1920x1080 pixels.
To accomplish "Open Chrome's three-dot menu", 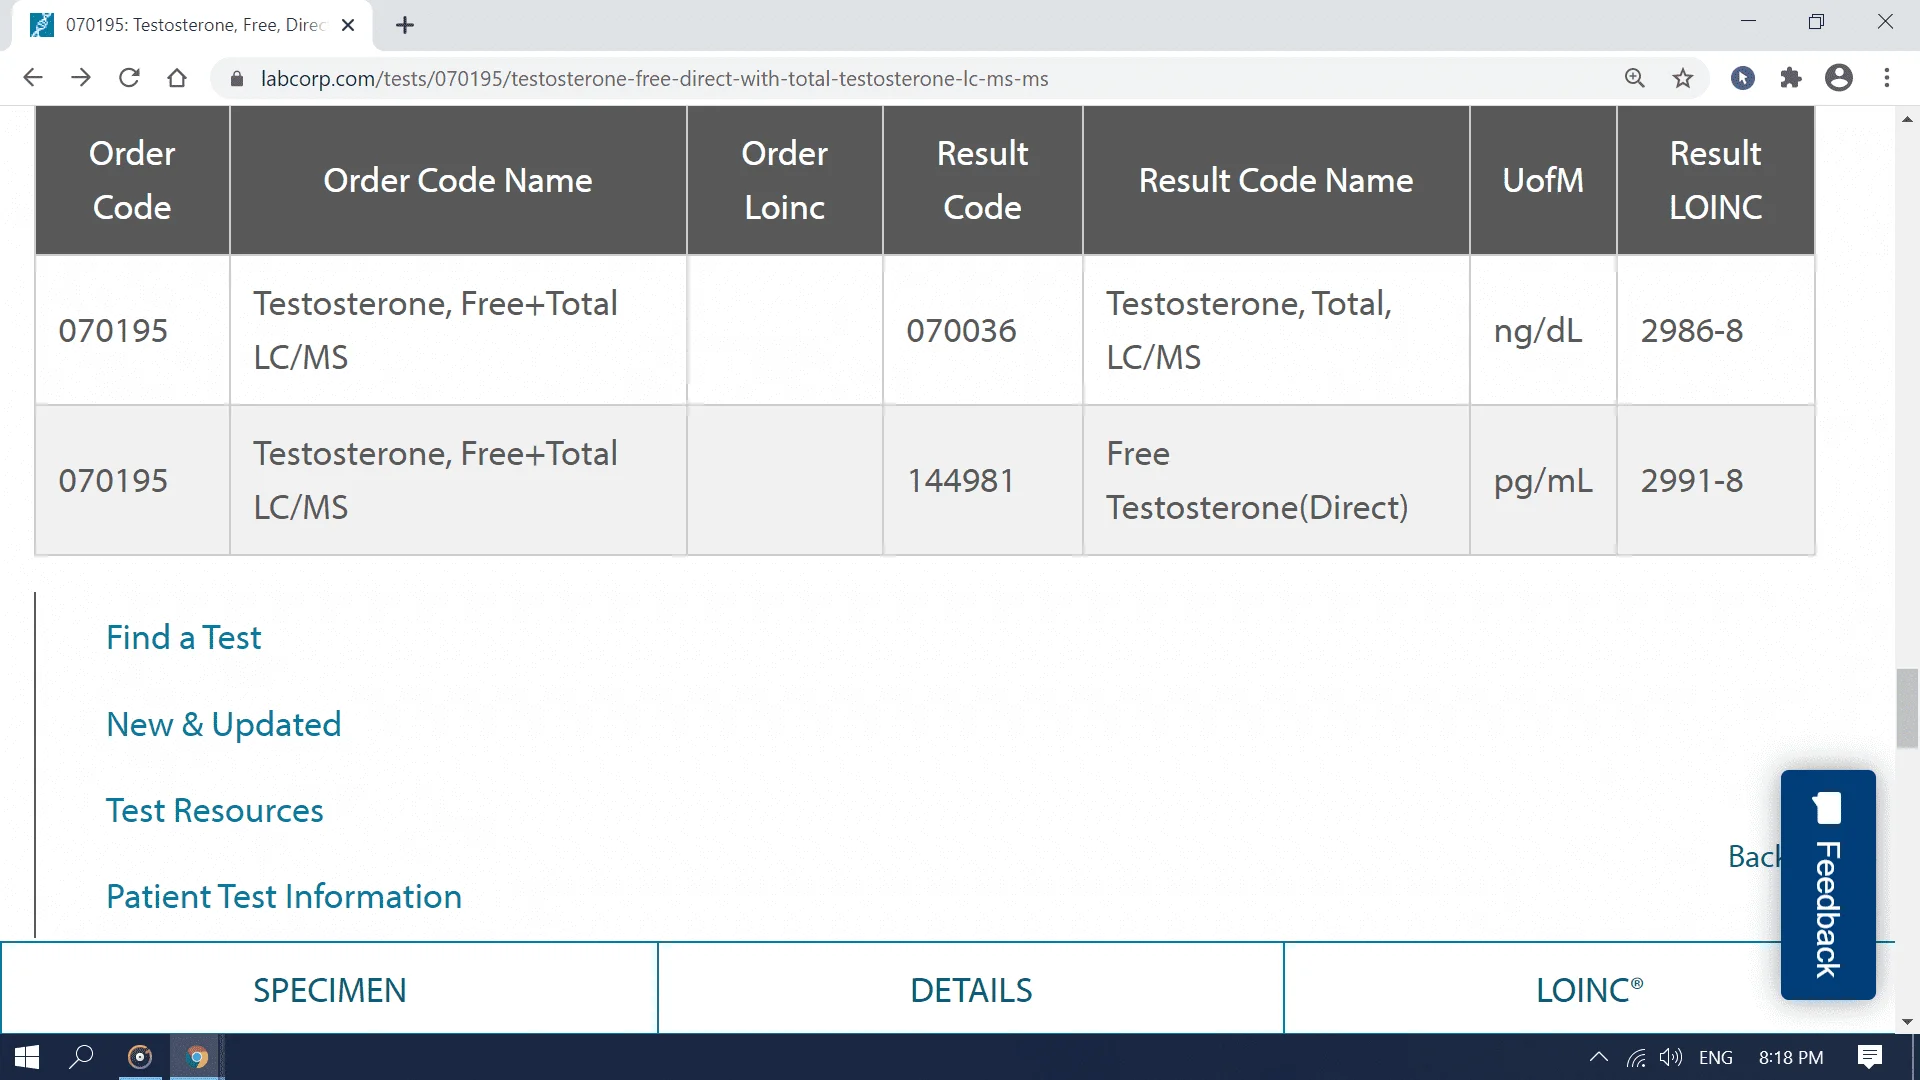I will 1887,78.
